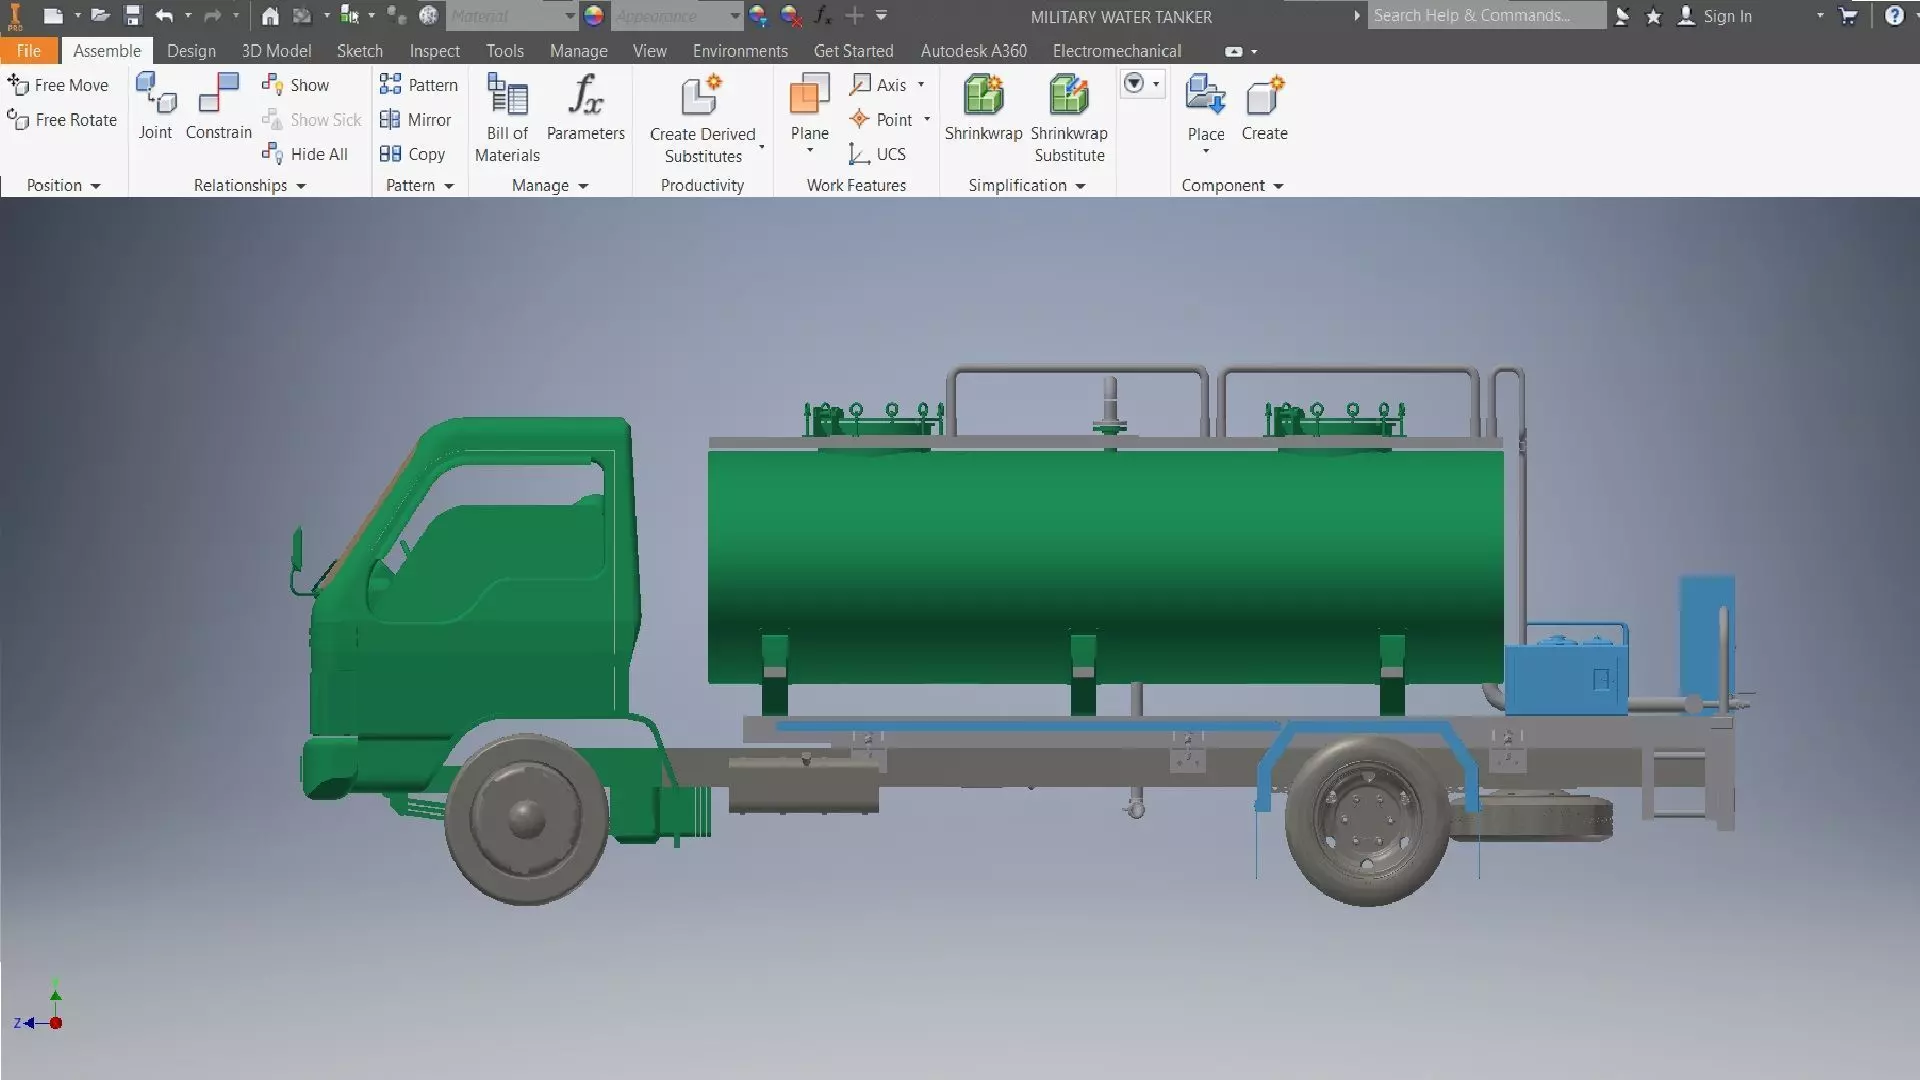The width and height of the screenshot is (1920, 1080).
Task: Click the Undo arrow icon
Action: point(164,15)
